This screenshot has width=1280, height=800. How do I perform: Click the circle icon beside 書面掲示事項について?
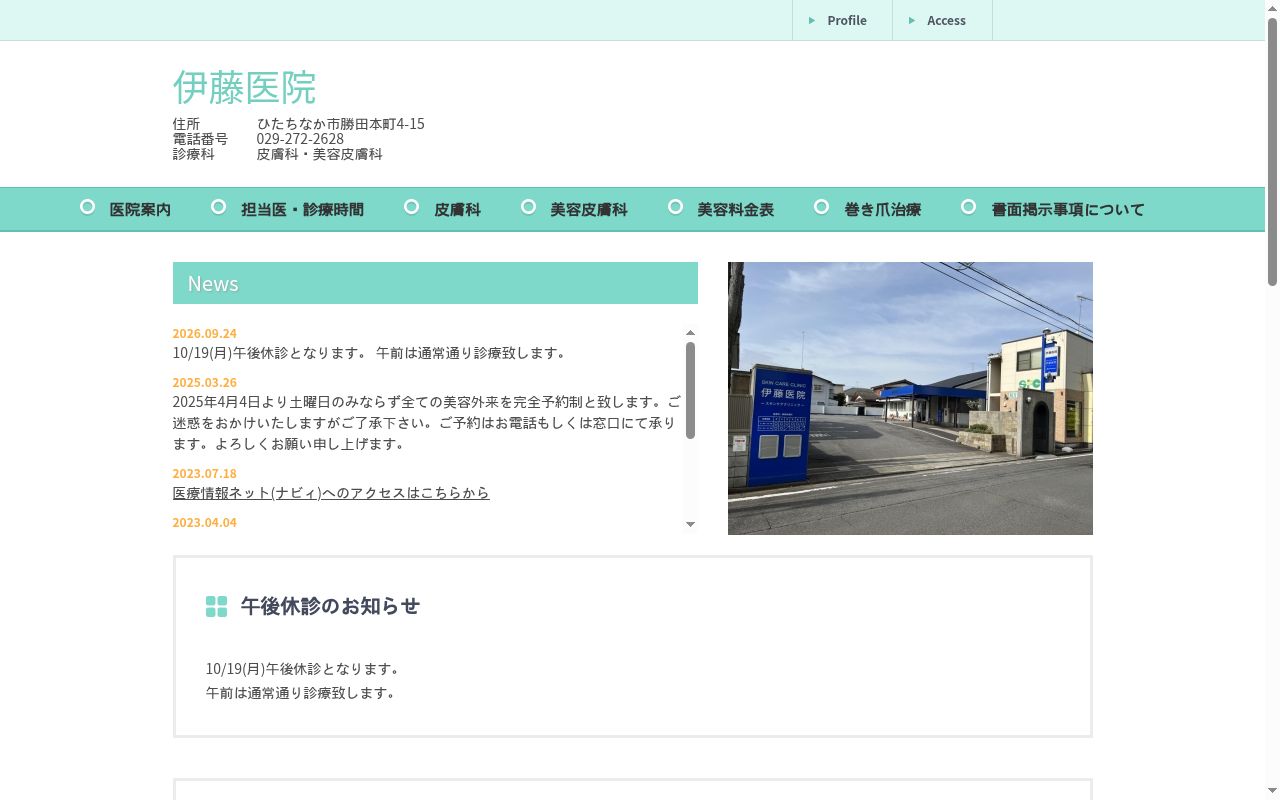coord(969,207)
